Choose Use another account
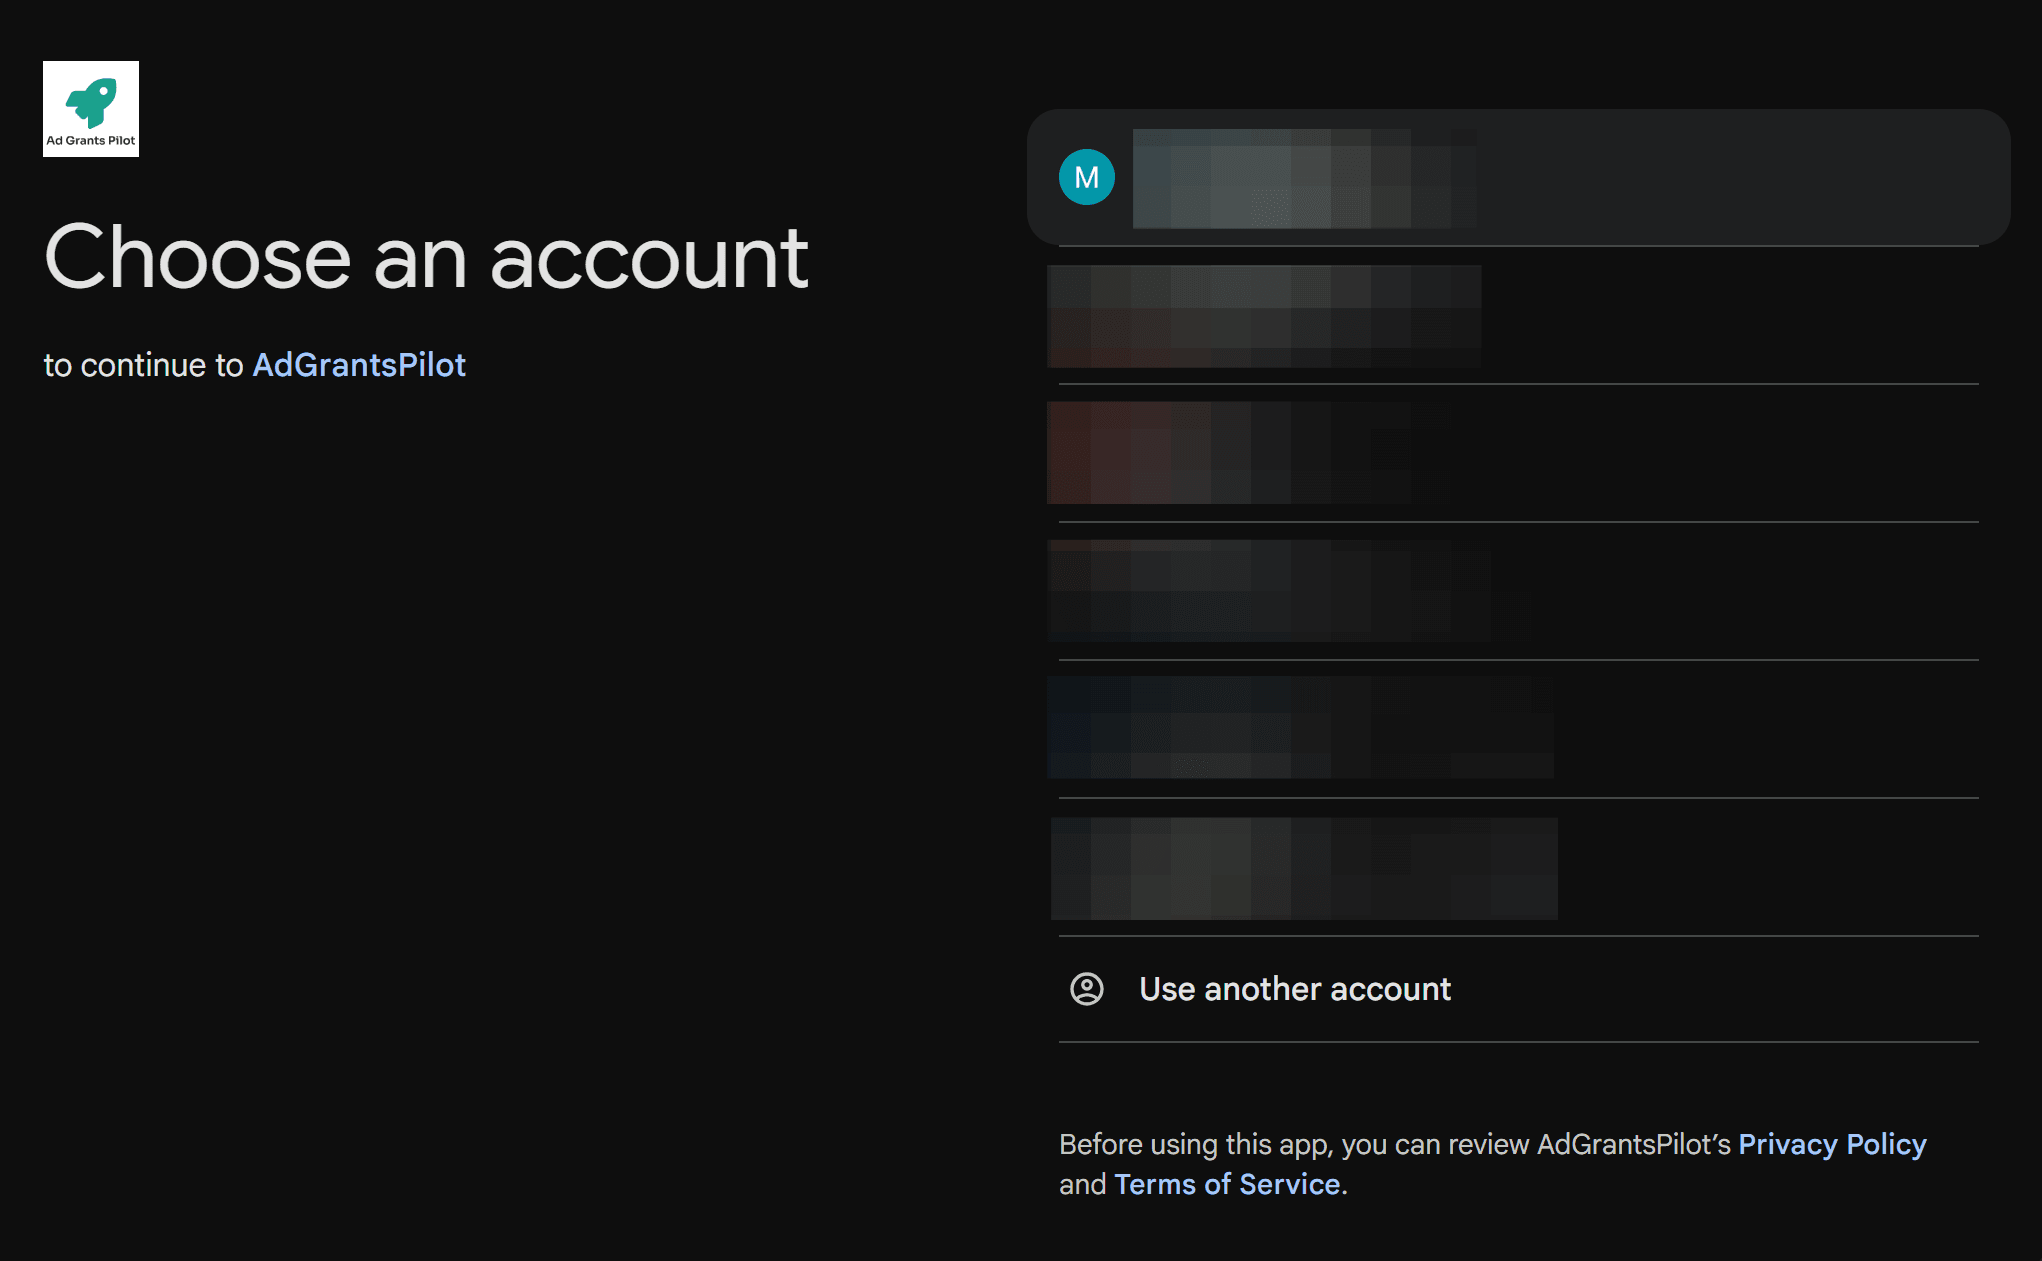 point(1518,989)
